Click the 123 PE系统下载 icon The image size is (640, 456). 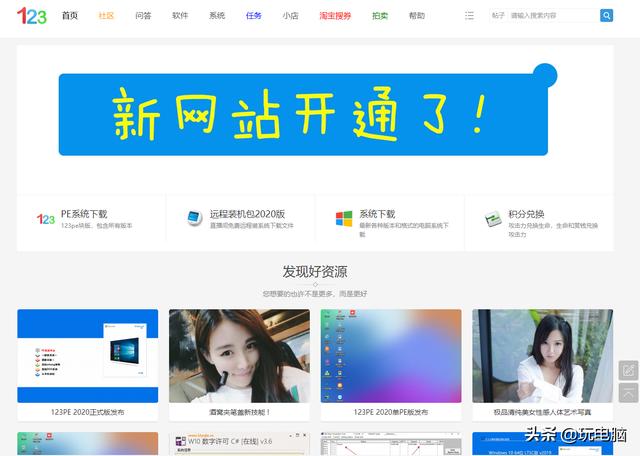pos(45,219)
